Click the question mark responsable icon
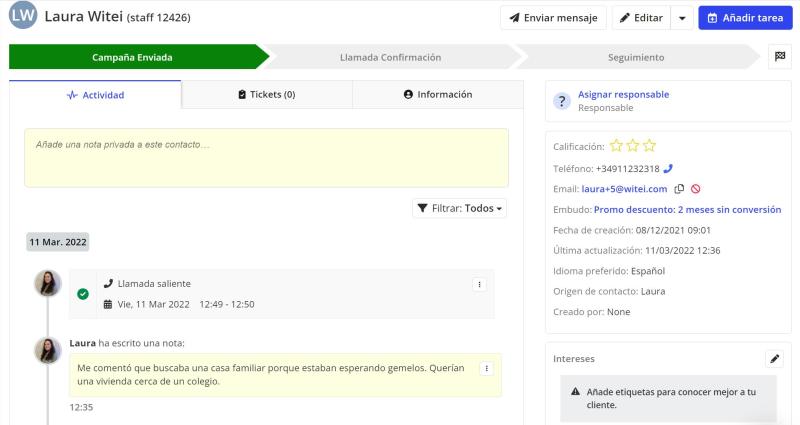Viewport: 800px width, 425px height. point(562,101)
